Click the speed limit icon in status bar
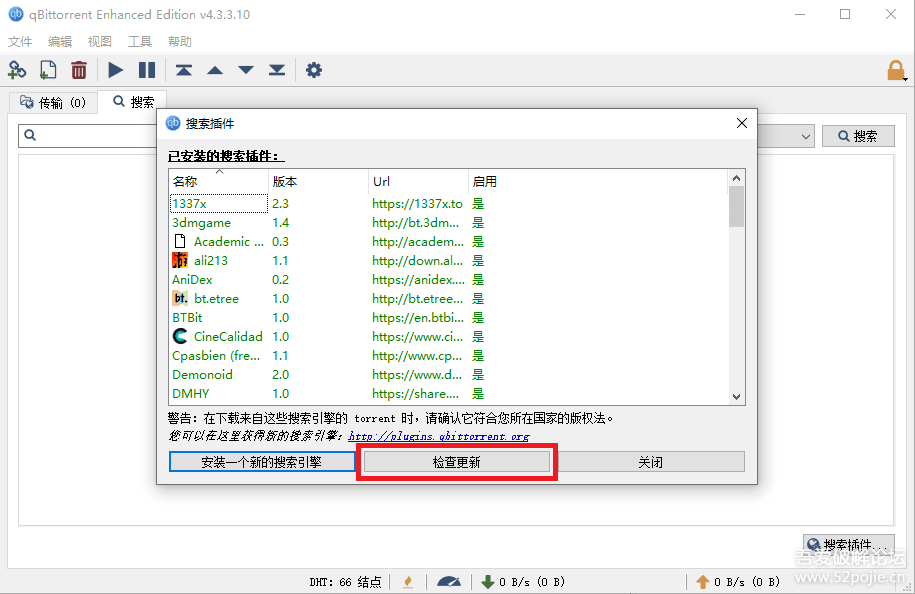 tap(449, 582)
